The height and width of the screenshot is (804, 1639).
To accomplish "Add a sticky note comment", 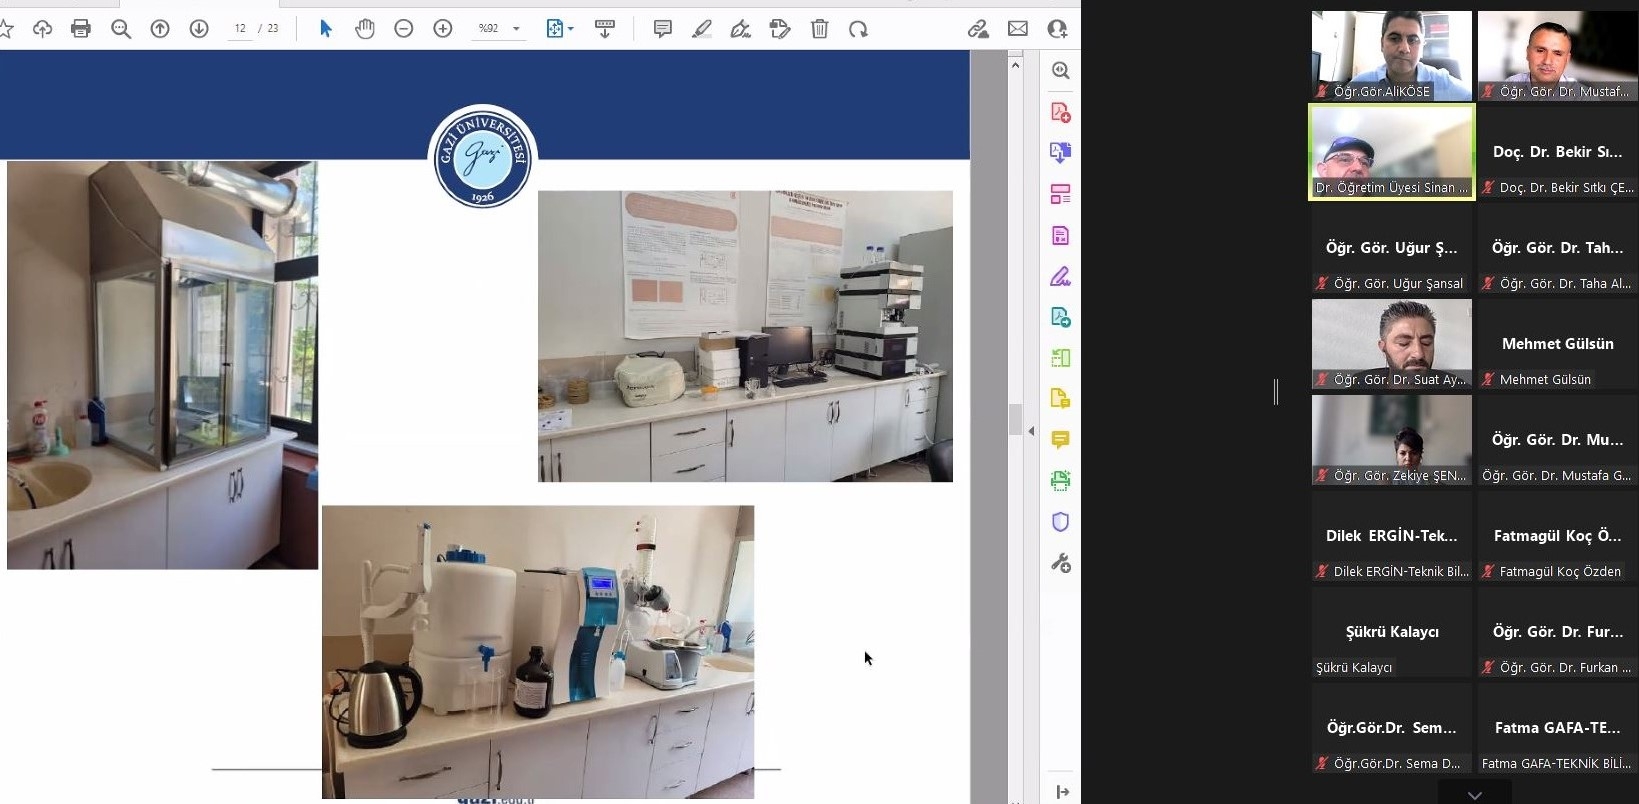I will (x=662, y=29).
